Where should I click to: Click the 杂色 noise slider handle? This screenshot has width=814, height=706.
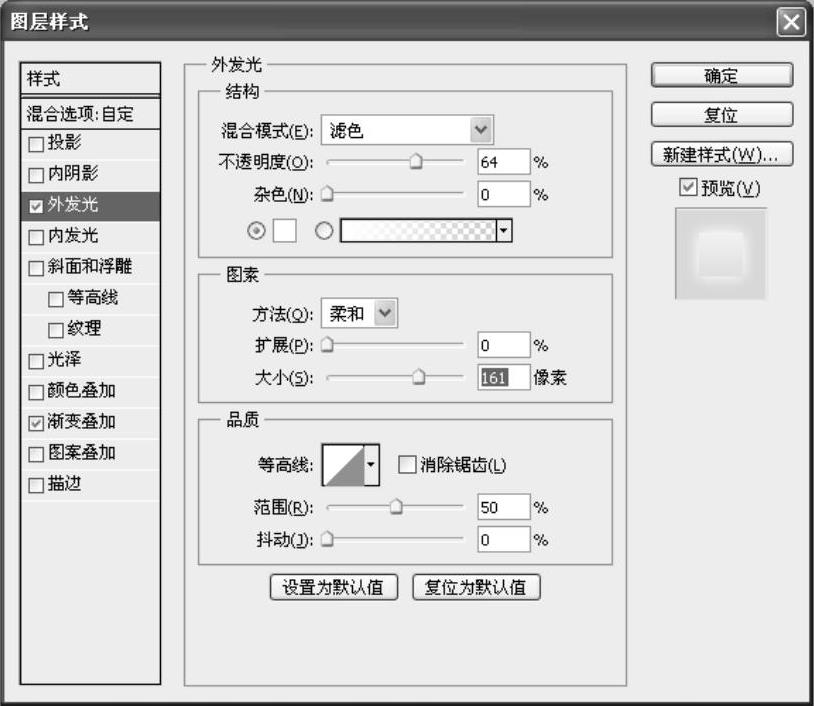(x=327, y=194)
